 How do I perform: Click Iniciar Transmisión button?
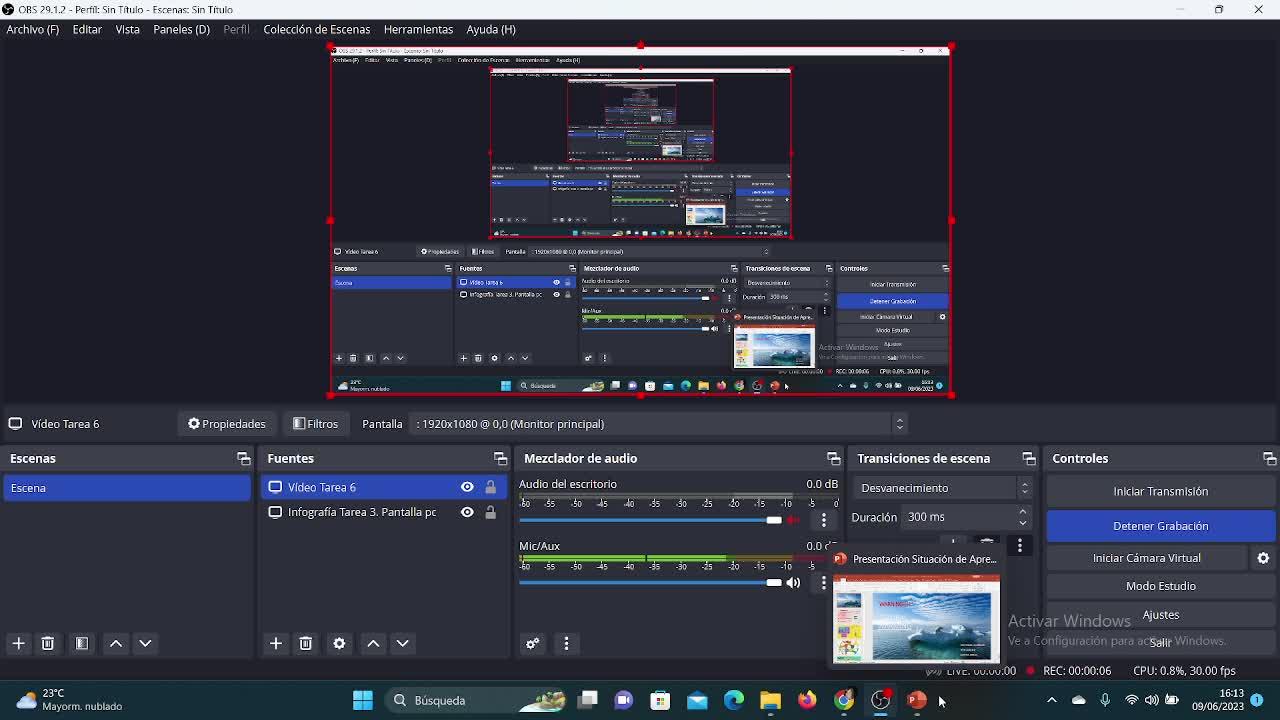pos(1160,491)
